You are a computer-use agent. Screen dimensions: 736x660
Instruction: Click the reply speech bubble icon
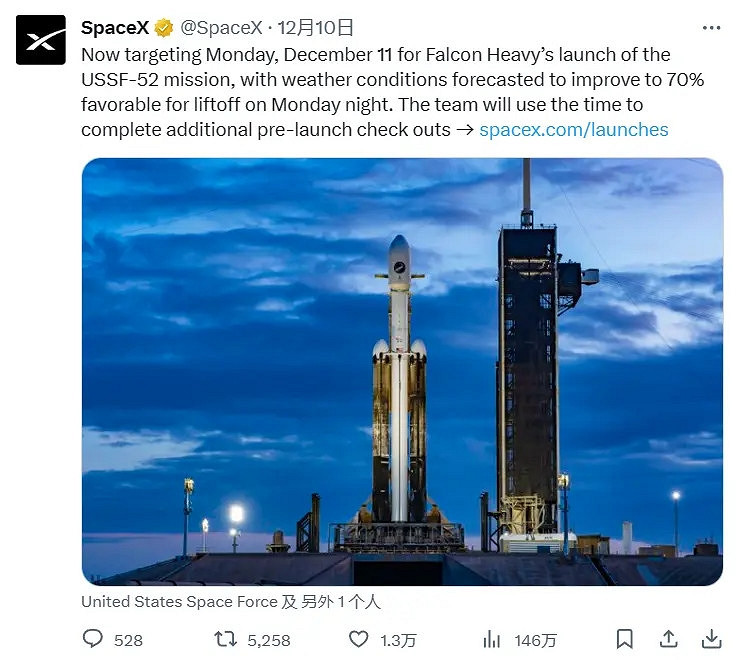click(x=92, y=639)
